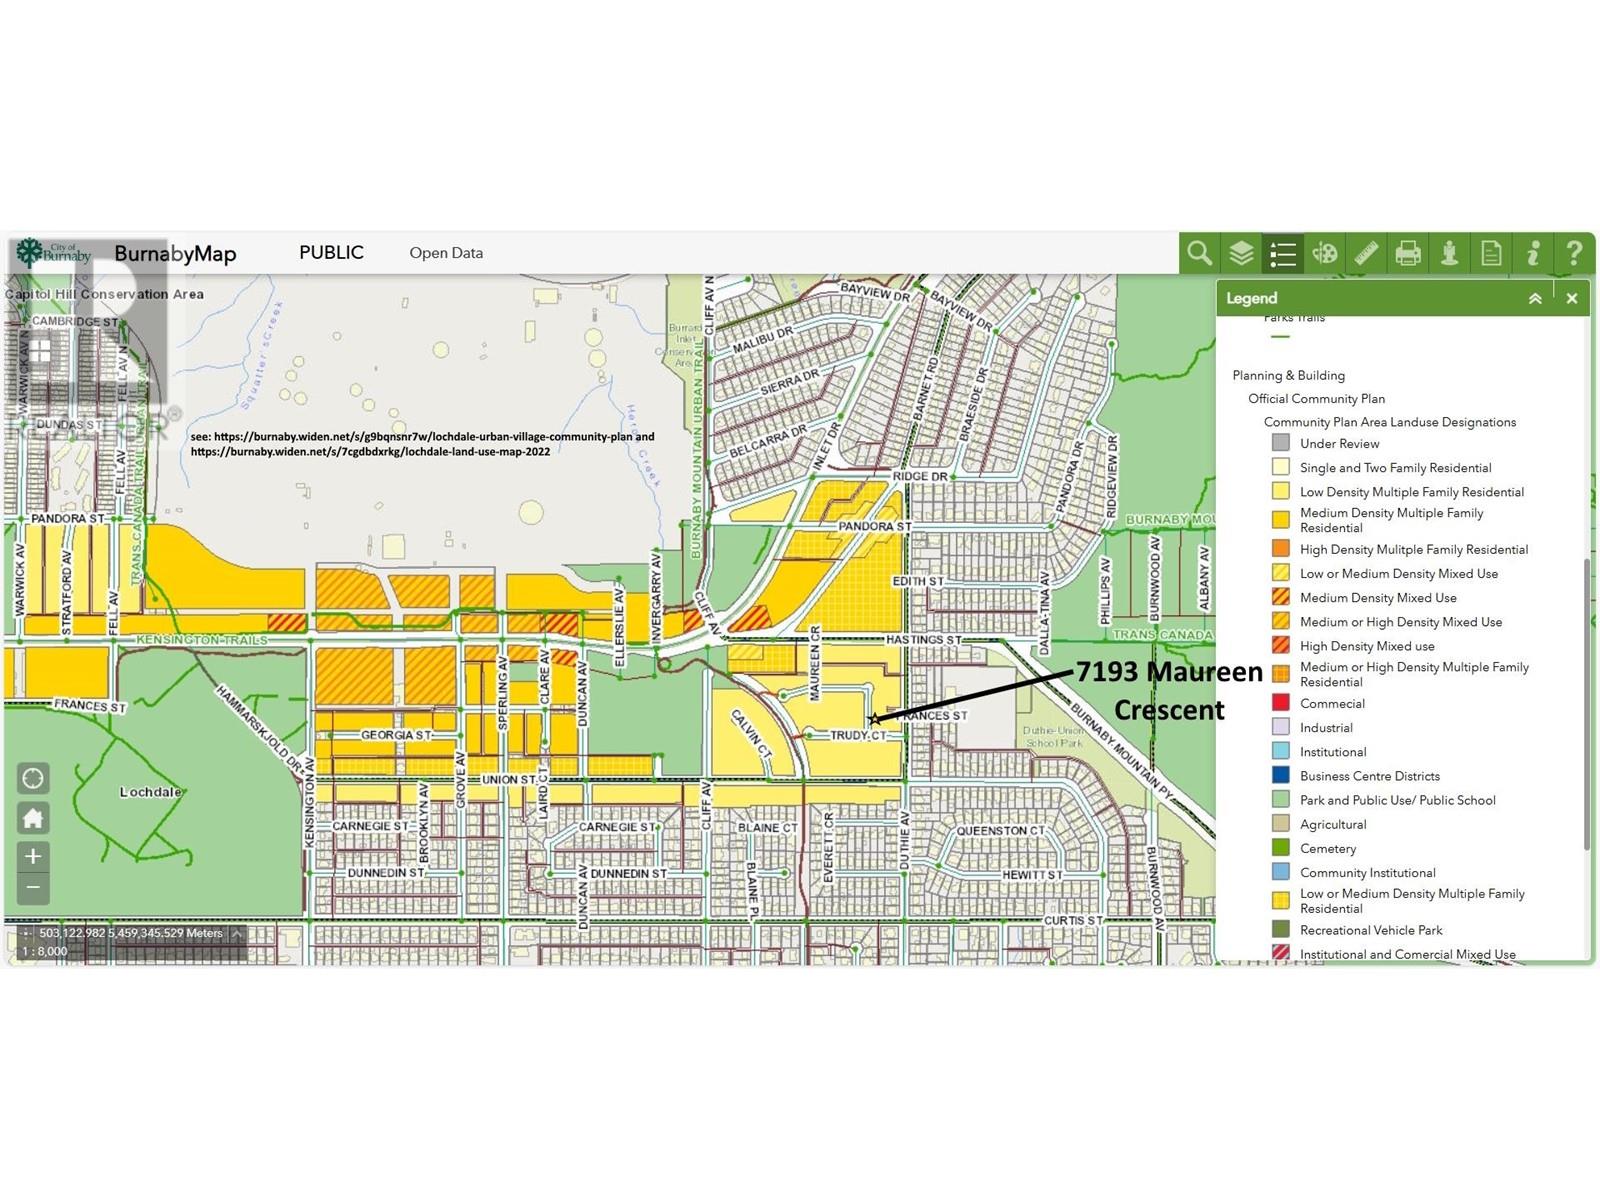The height and width of the screenshot is (1200, 1600).
Task: Select the Measure ruler tool
Action: coord(1366,254)
